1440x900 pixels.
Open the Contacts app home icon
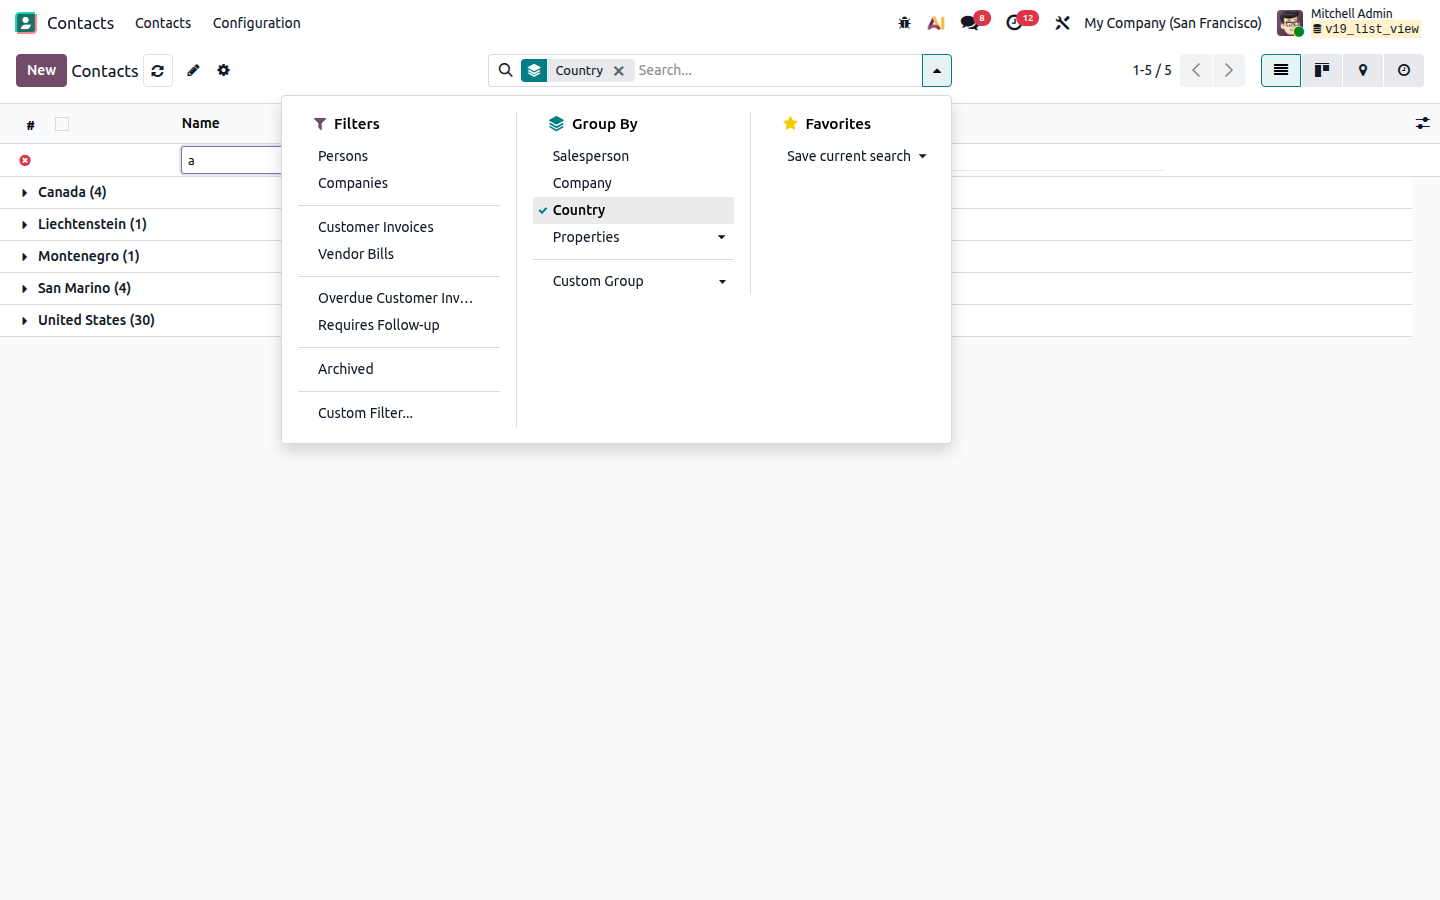coord(26,22)
